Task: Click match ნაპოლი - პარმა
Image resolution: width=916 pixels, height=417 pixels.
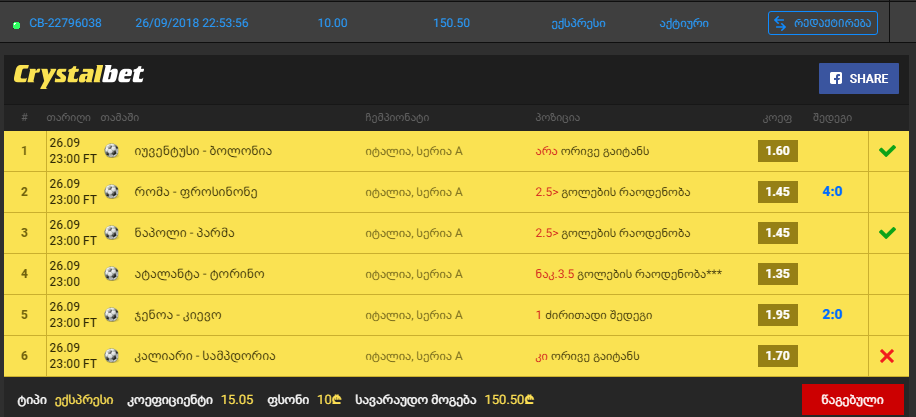Action: point(184,233)
